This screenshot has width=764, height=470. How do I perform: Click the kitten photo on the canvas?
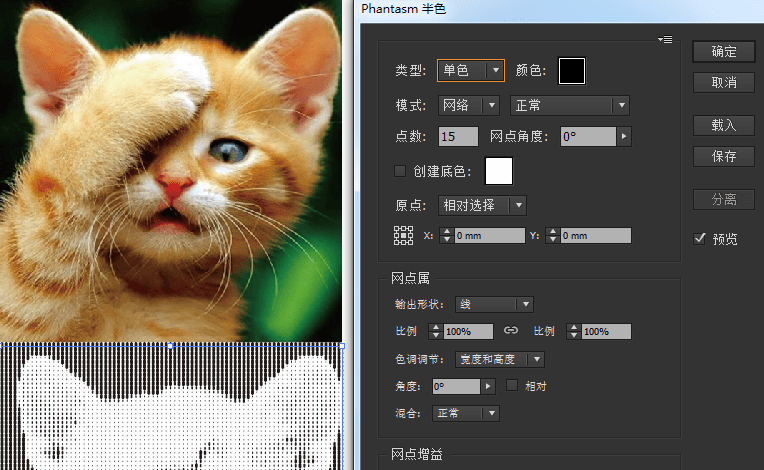[171, 170]
